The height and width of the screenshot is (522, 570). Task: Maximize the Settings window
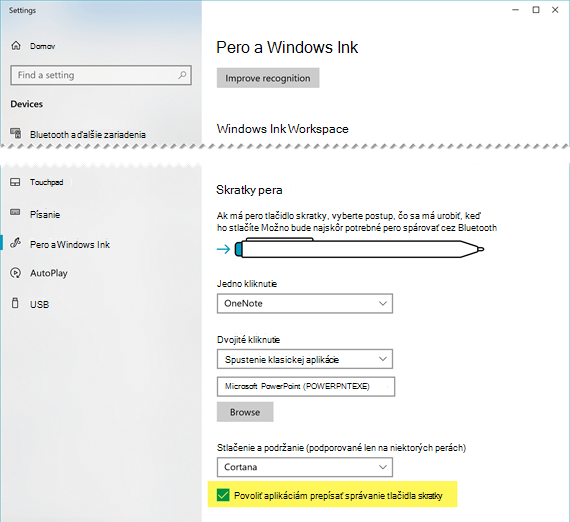[x=536, y=10]
